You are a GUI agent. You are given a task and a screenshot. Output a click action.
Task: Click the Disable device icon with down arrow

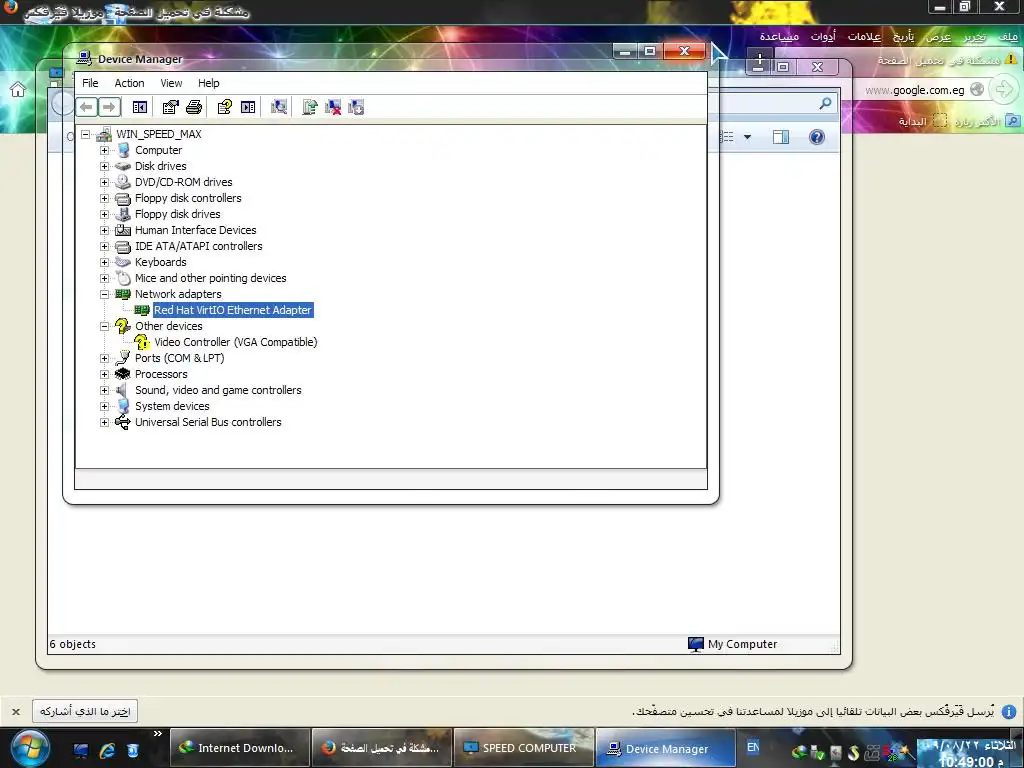coord(356,107)
